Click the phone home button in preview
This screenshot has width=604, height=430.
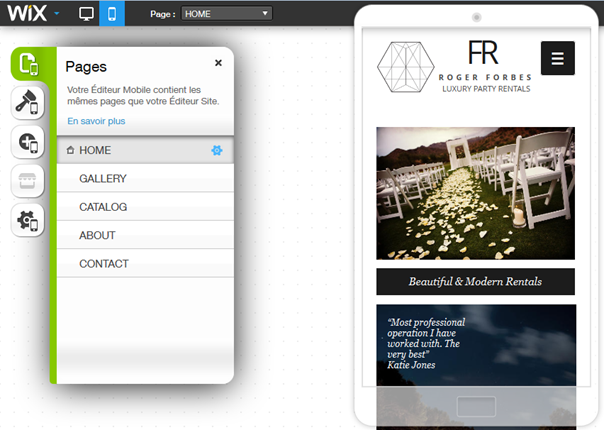click(476, 406)
